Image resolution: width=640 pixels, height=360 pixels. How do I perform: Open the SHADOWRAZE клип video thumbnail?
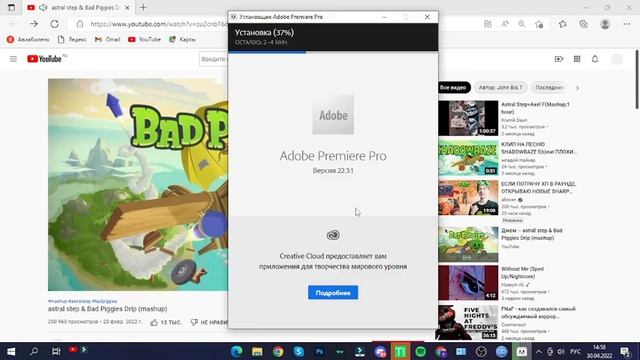click(468, 158)
